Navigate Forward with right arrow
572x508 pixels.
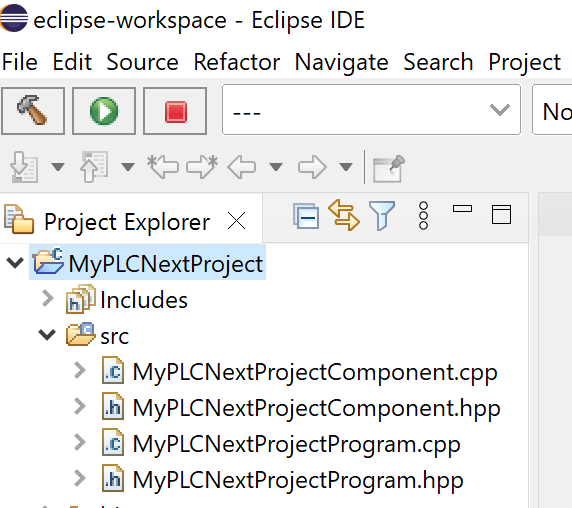coord(312,167)
